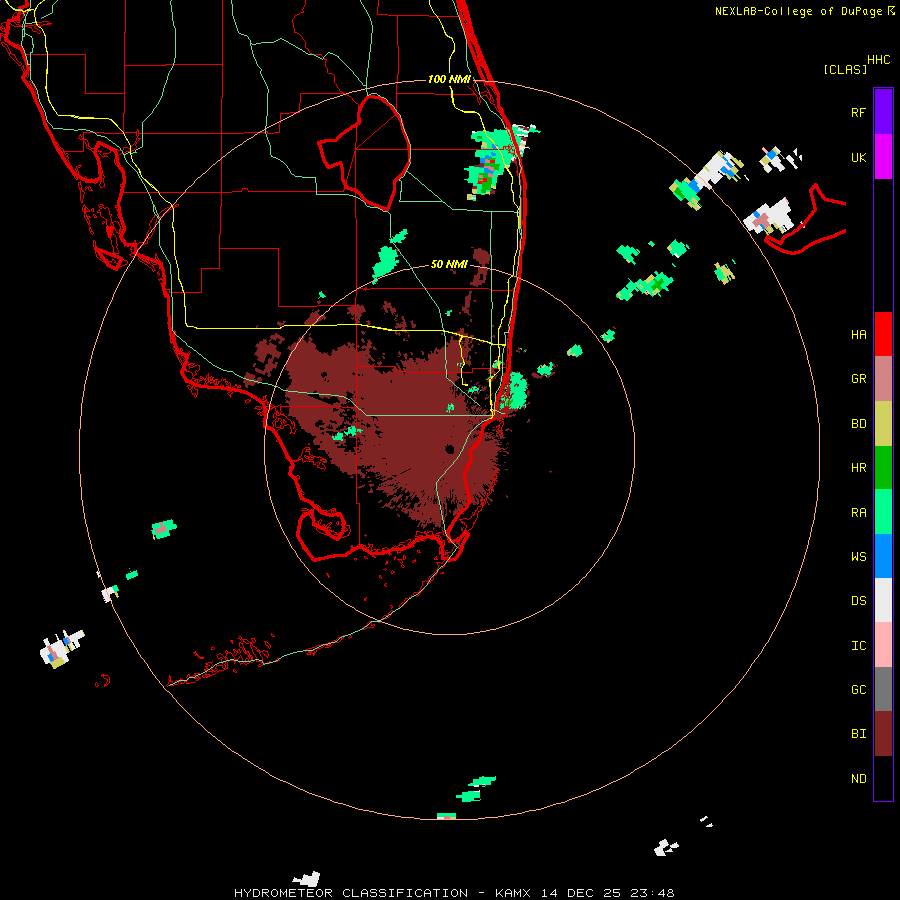Click the 50 NMI range ring label
Viewport: 900px width, 900px height.
coord(449,265)
